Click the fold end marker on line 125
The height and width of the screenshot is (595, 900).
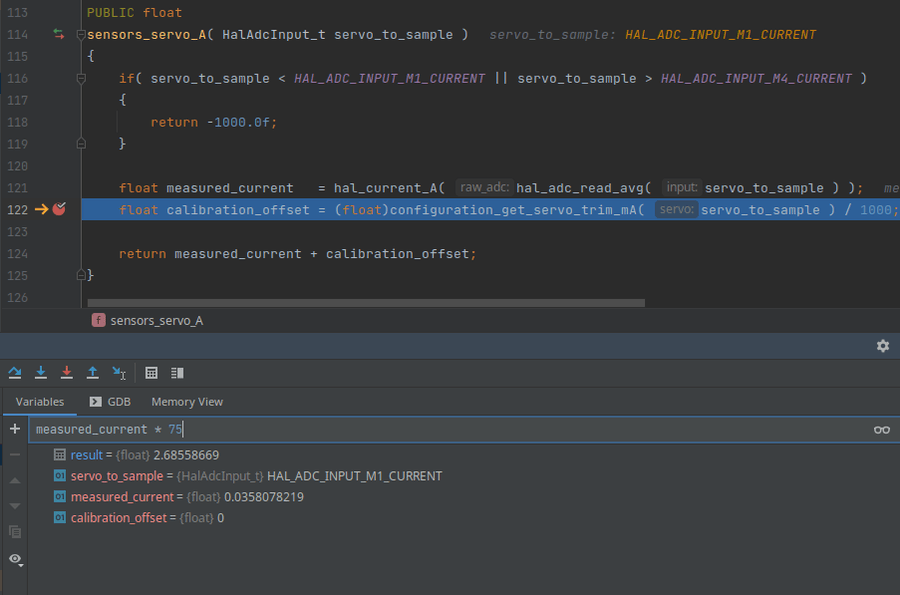(81, 275)
